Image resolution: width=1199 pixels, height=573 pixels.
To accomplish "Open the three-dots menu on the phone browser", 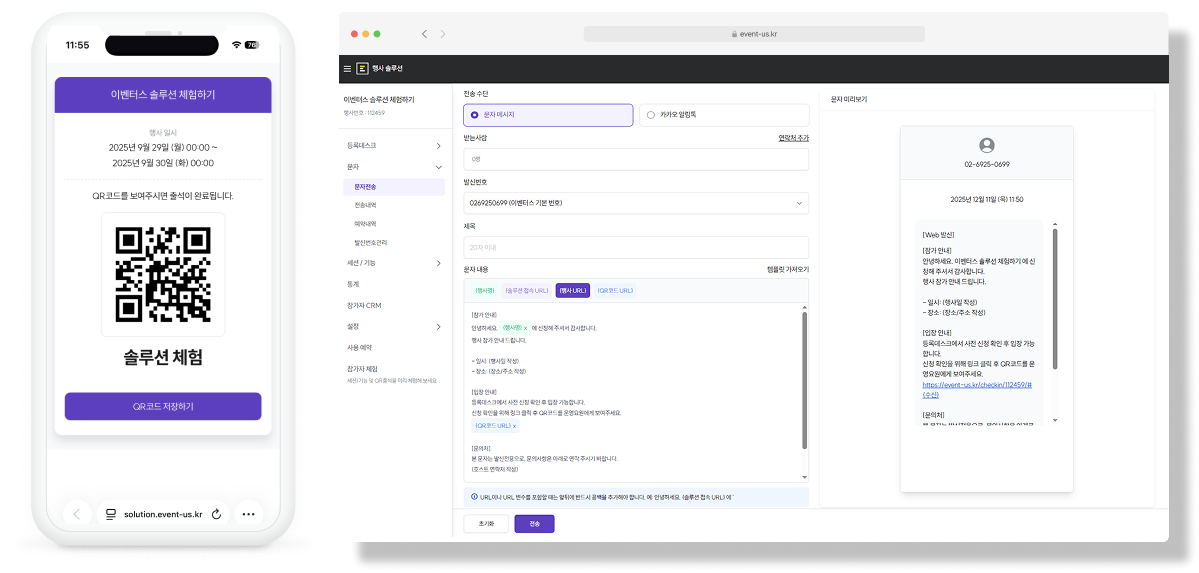I will (248, 514).
